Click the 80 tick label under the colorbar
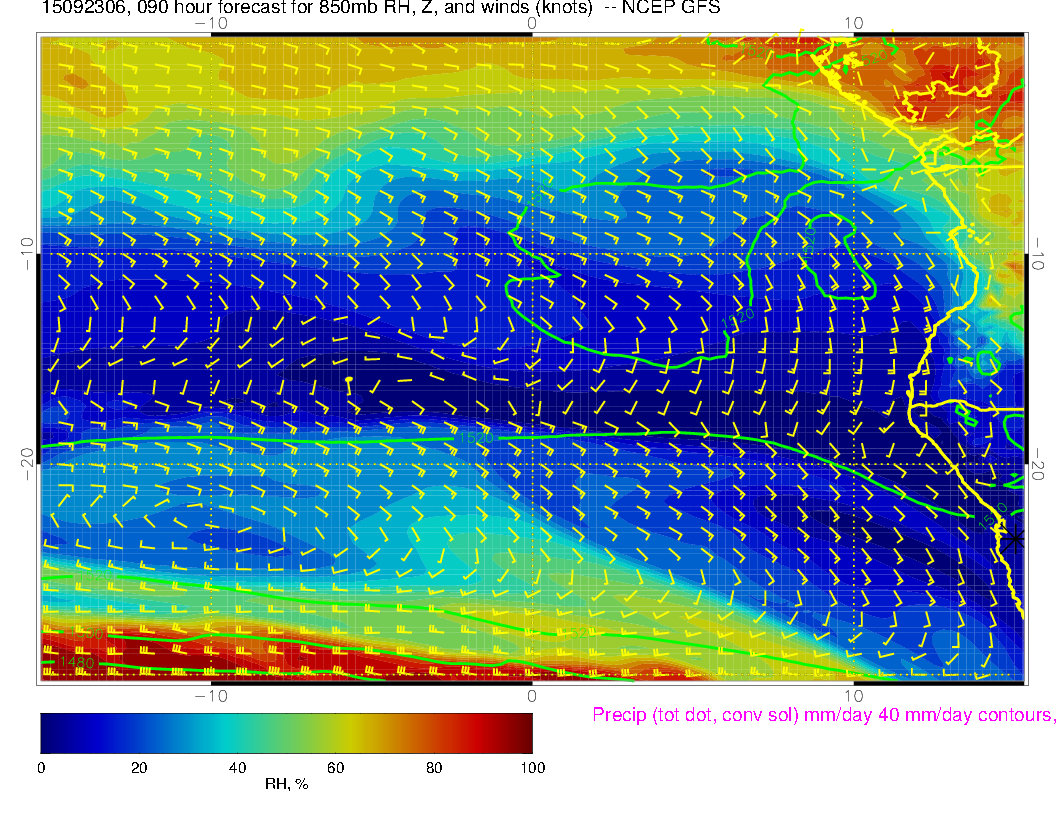 click(434, 767)
